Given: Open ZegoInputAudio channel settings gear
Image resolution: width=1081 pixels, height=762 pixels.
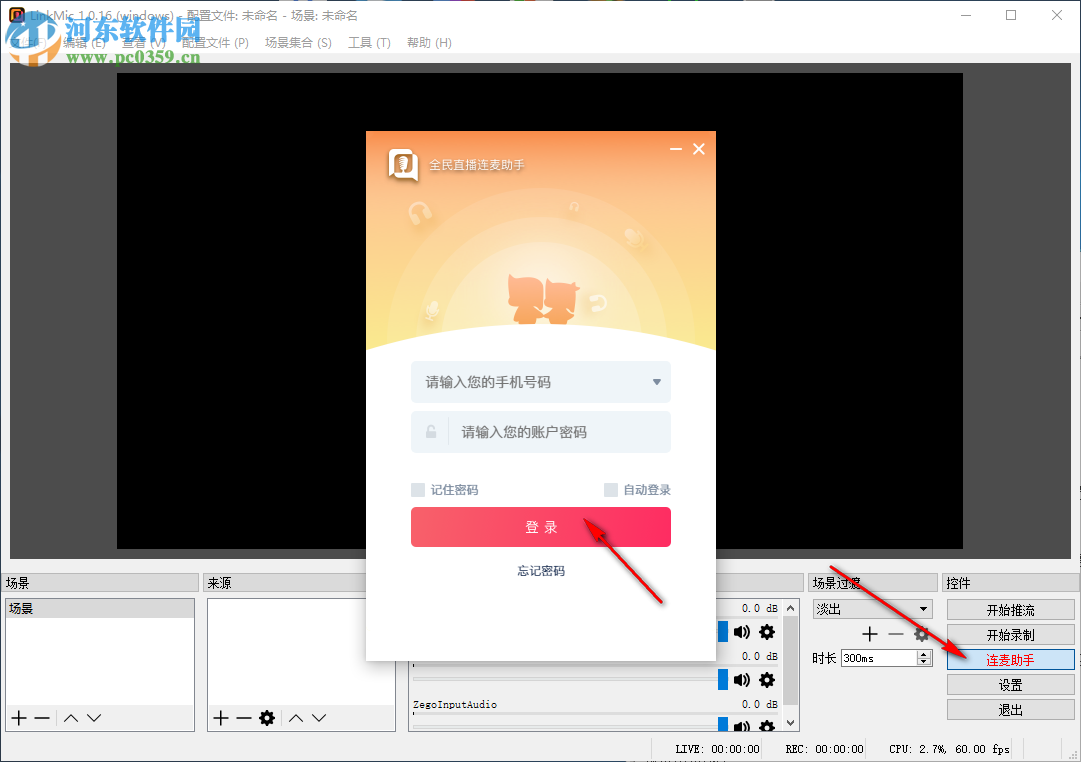Looking at the screenshot, I should click(767, 725).
